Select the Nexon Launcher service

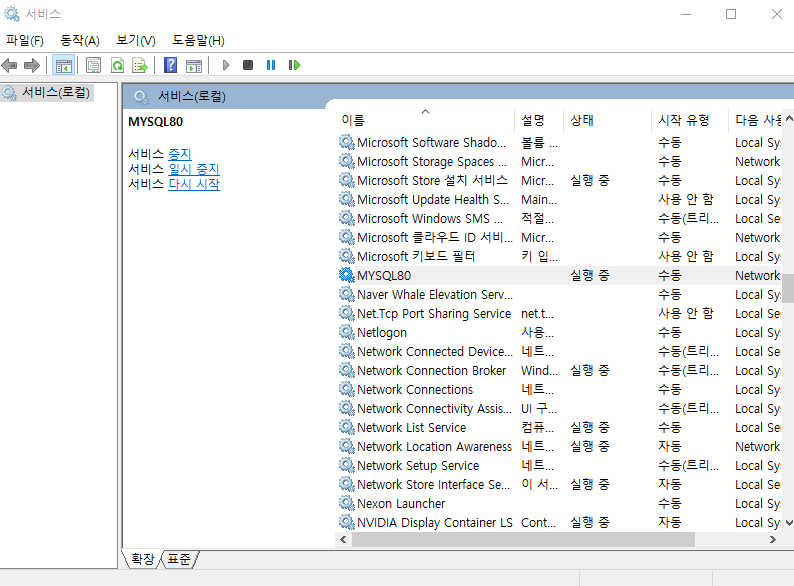pos(560,503)
